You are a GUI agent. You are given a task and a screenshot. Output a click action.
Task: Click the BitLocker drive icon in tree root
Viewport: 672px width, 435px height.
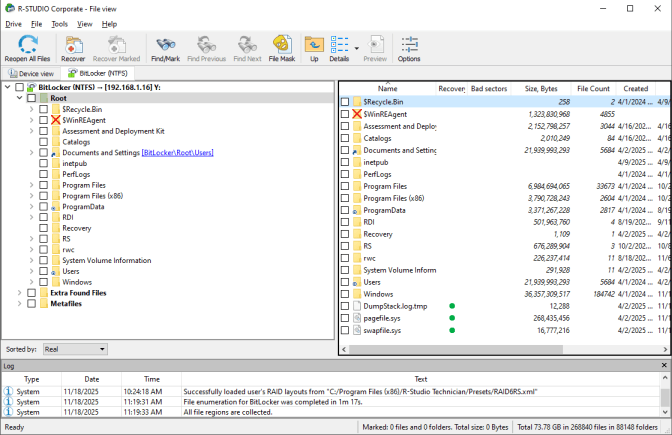tap(31, 87)
